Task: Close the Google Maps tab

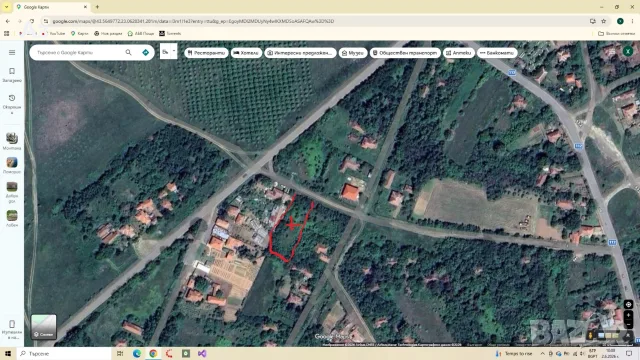Action: 85,7
